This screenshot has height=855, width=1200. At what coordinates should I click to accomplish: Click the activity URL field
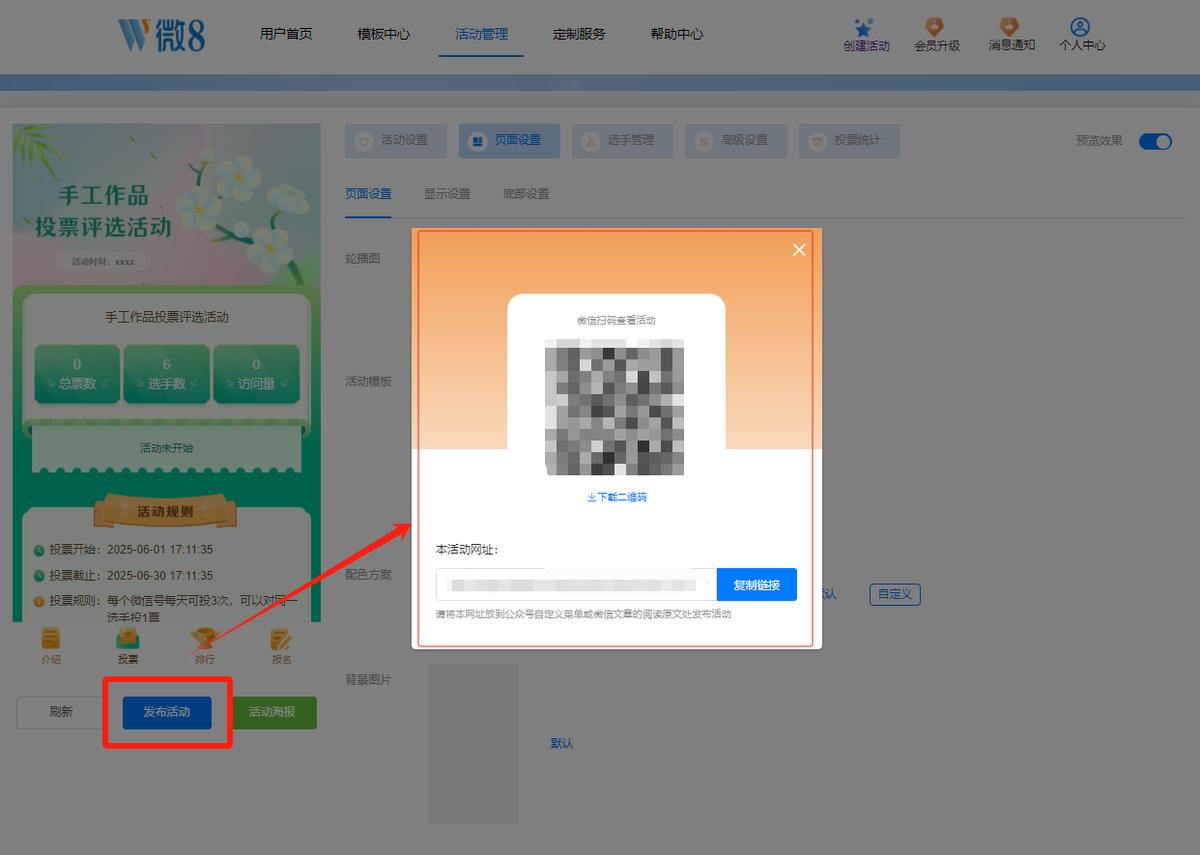[x=576, y=585]
